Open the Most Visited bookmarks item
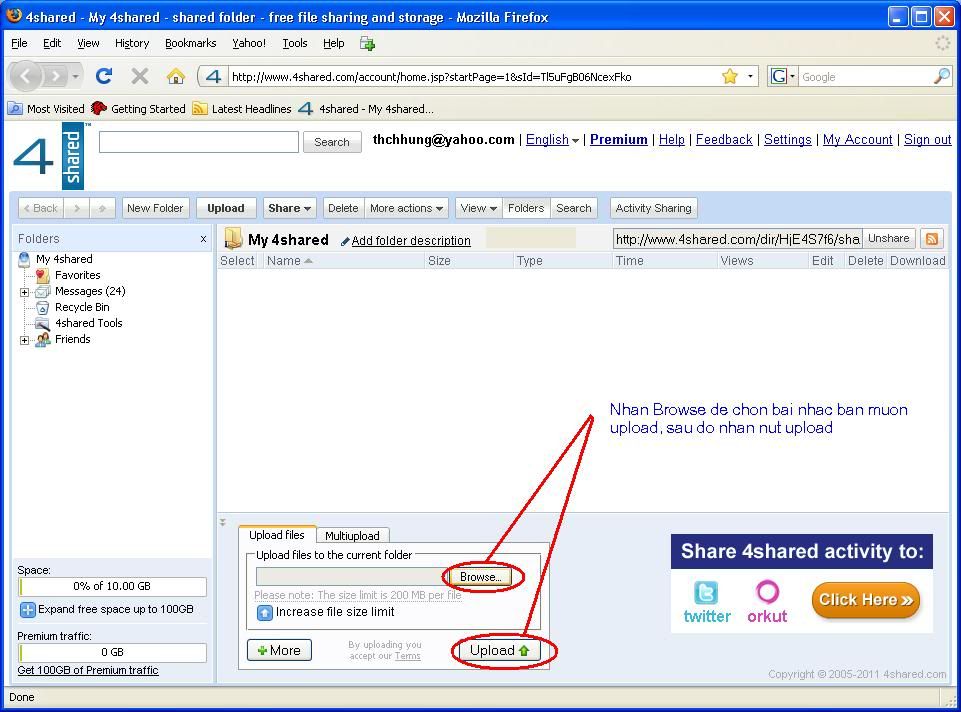961x712 pixels. (46, 108)
